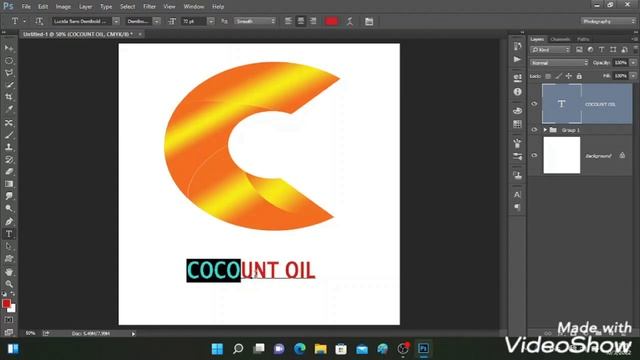Viewport: 640px width, 360px height.
Task: Toggle lock transparent pixels
Action: [548, 76]
